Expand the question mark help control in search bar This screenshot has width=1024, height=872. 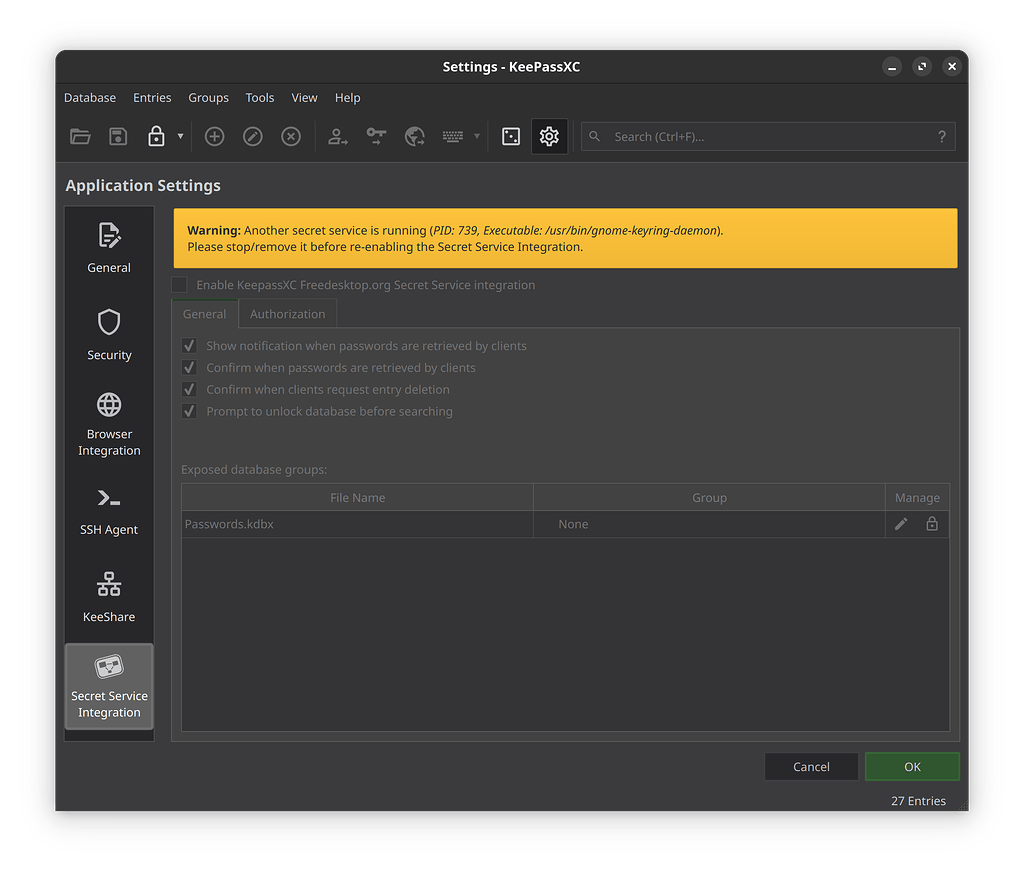pos(941,136)
